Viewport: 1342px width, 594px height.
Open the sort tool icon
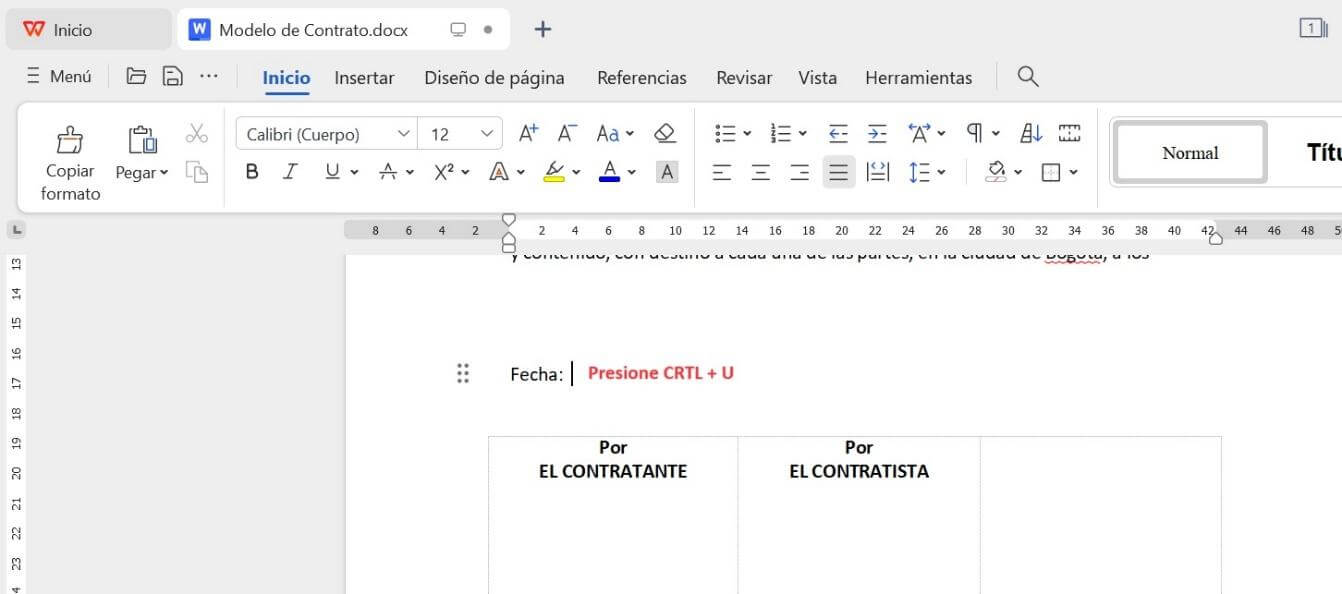click(x=1030, y=131)
